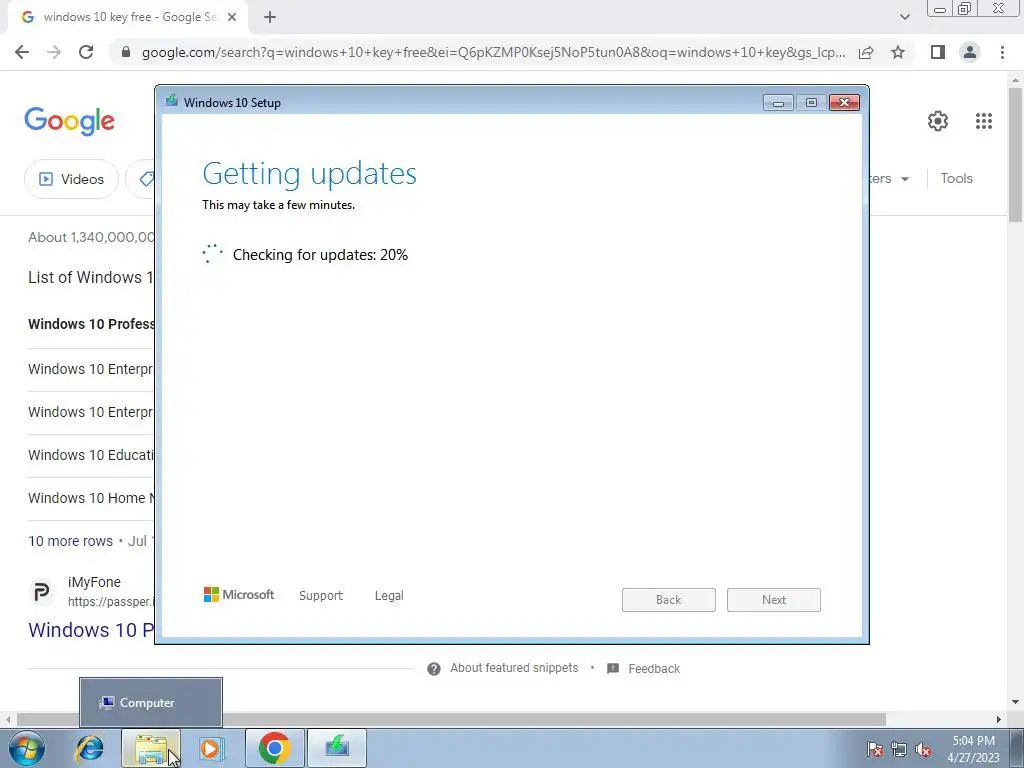Select Videos search filter
1024x768 pixels.
click(x=71, y=179)
